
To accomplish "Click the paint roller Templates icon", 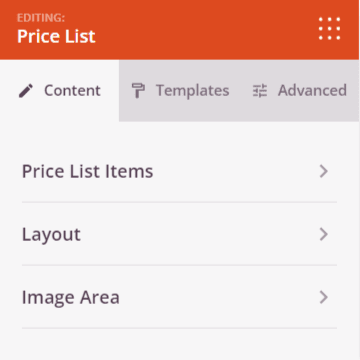I will (x=138, y=91).
